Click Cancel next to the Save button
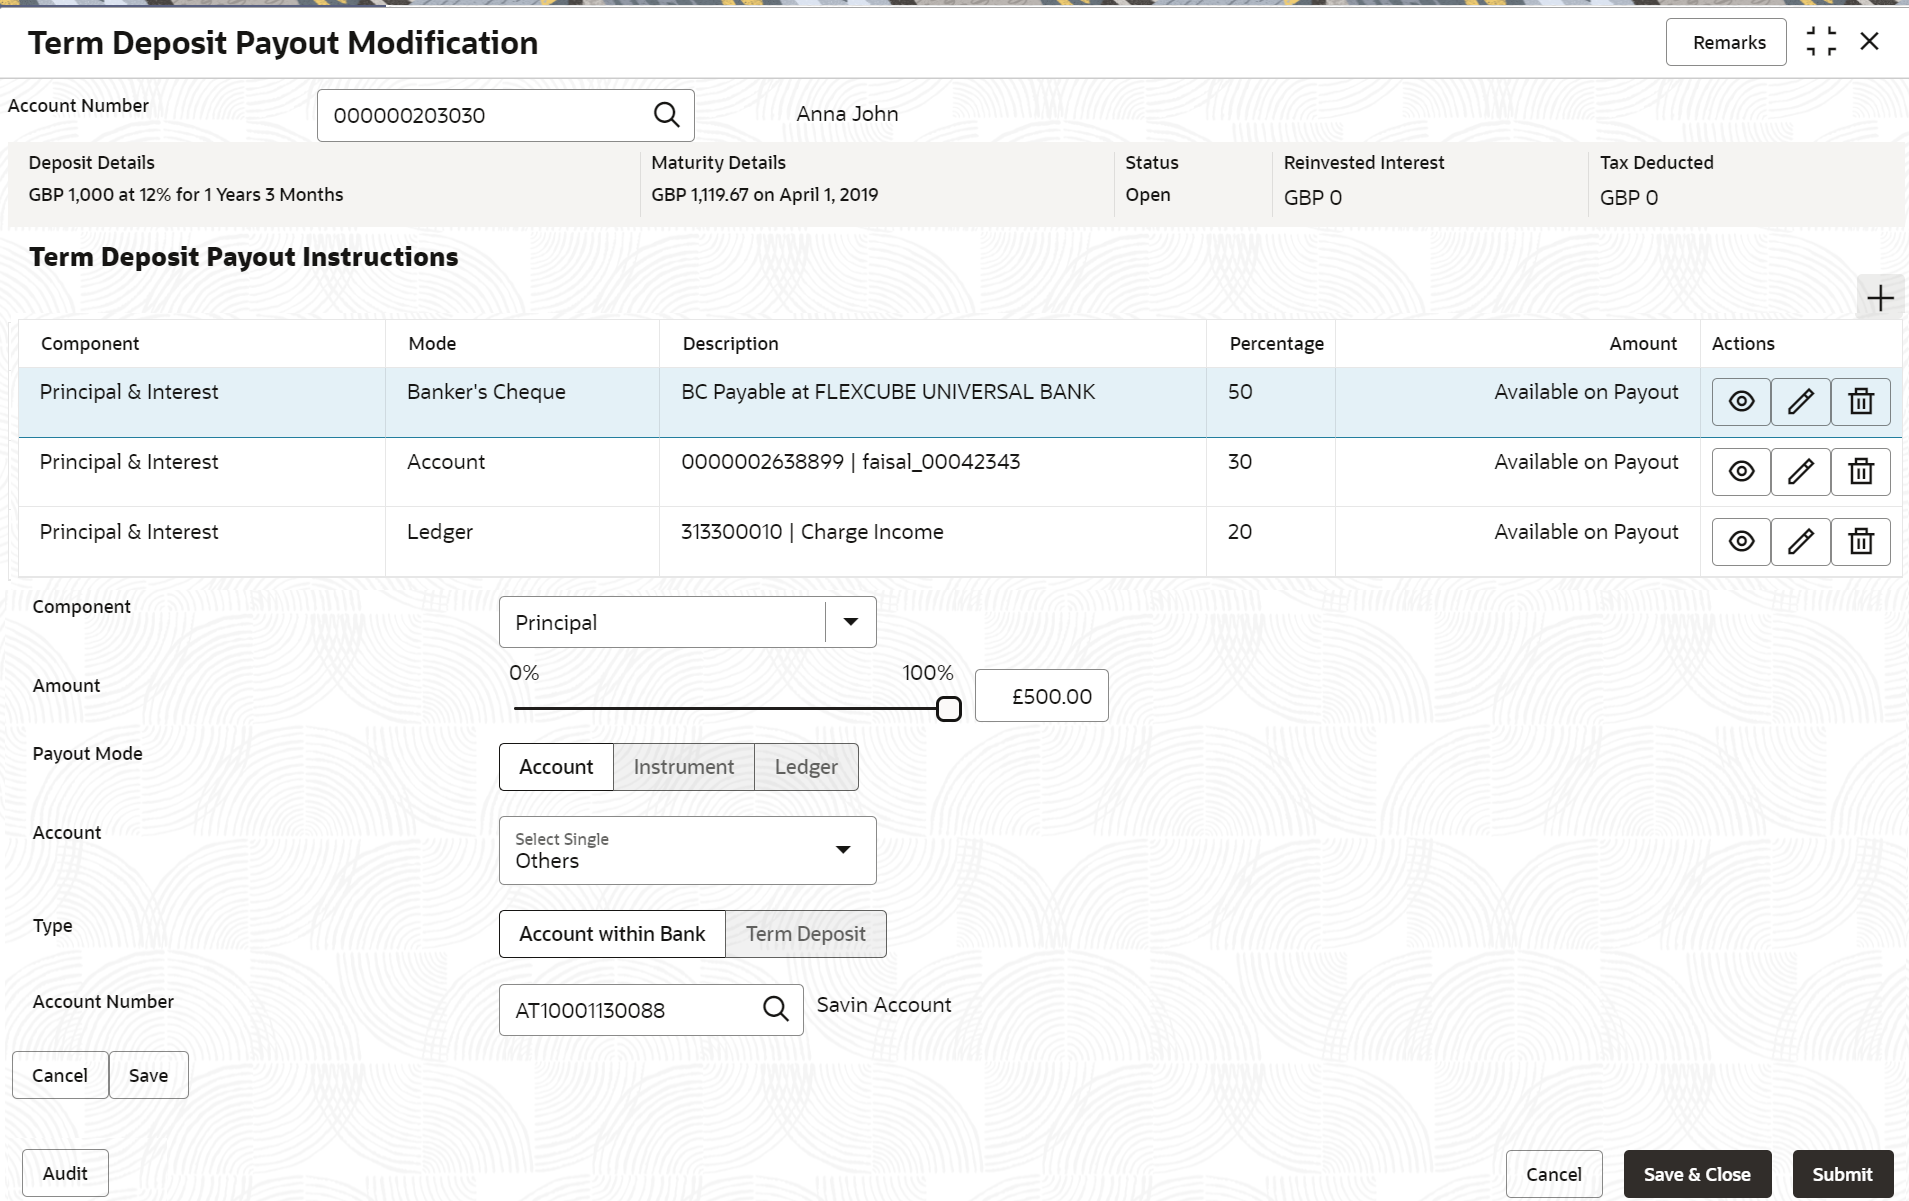This screenshot has height=1201, width=1909. pyautogui.click(x=60, y=1075)
